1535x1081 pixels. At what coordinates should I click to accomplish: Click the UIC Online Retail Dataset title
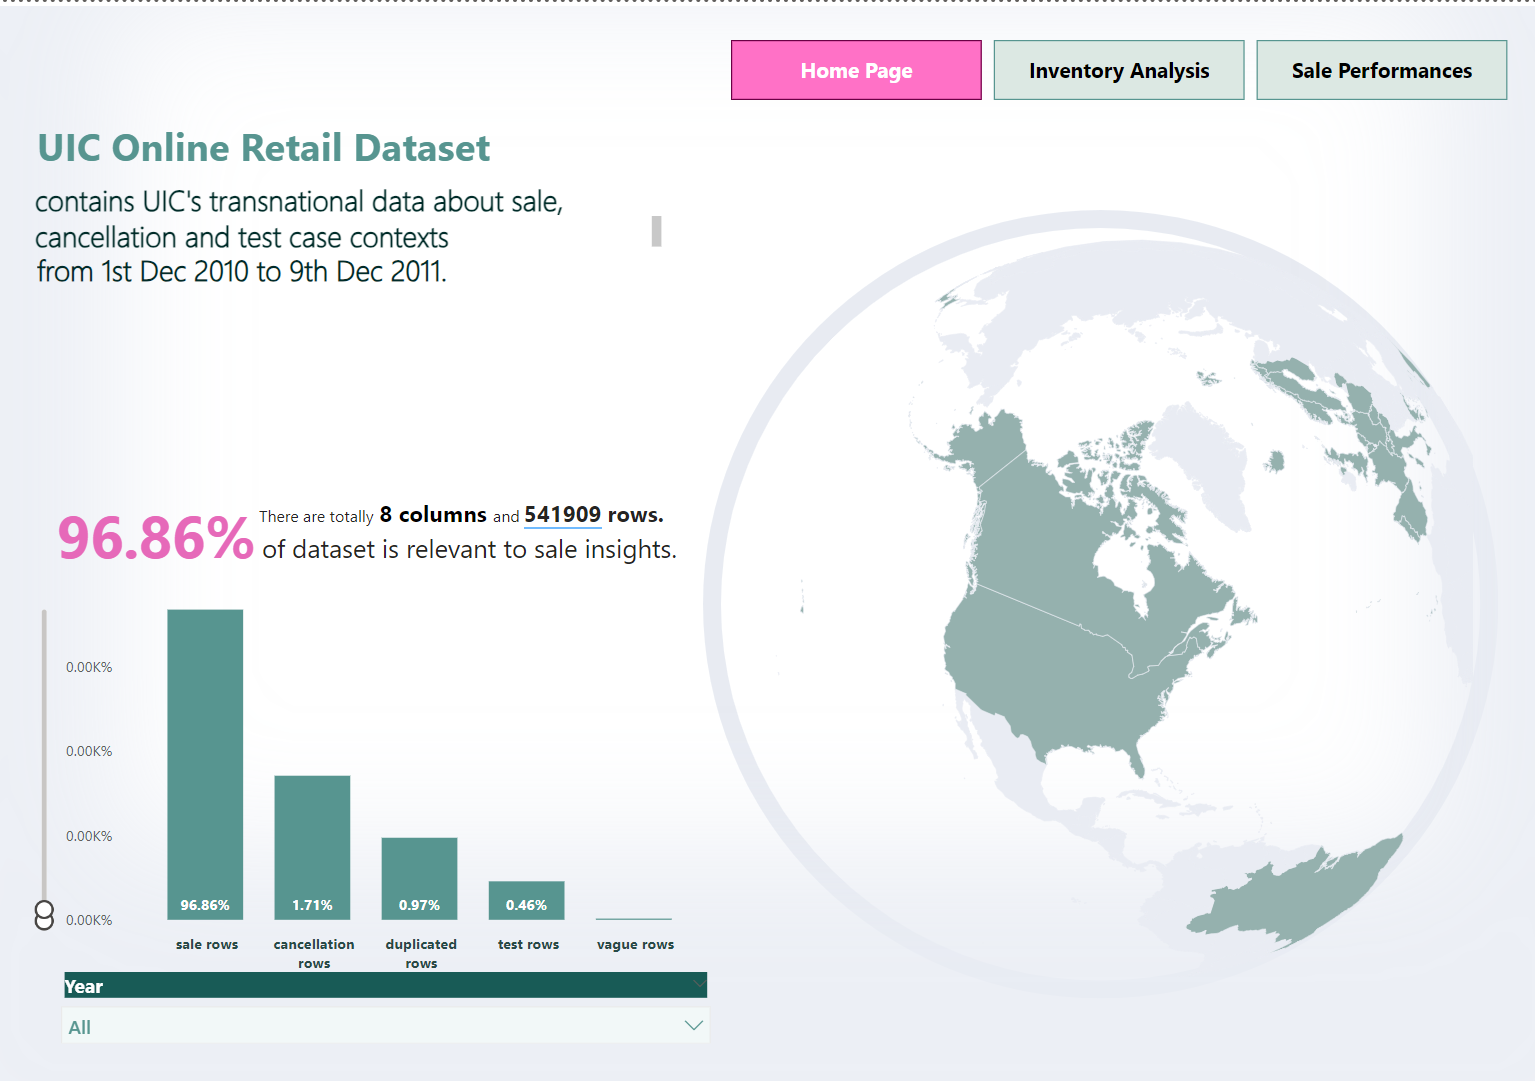click(263, 148)
